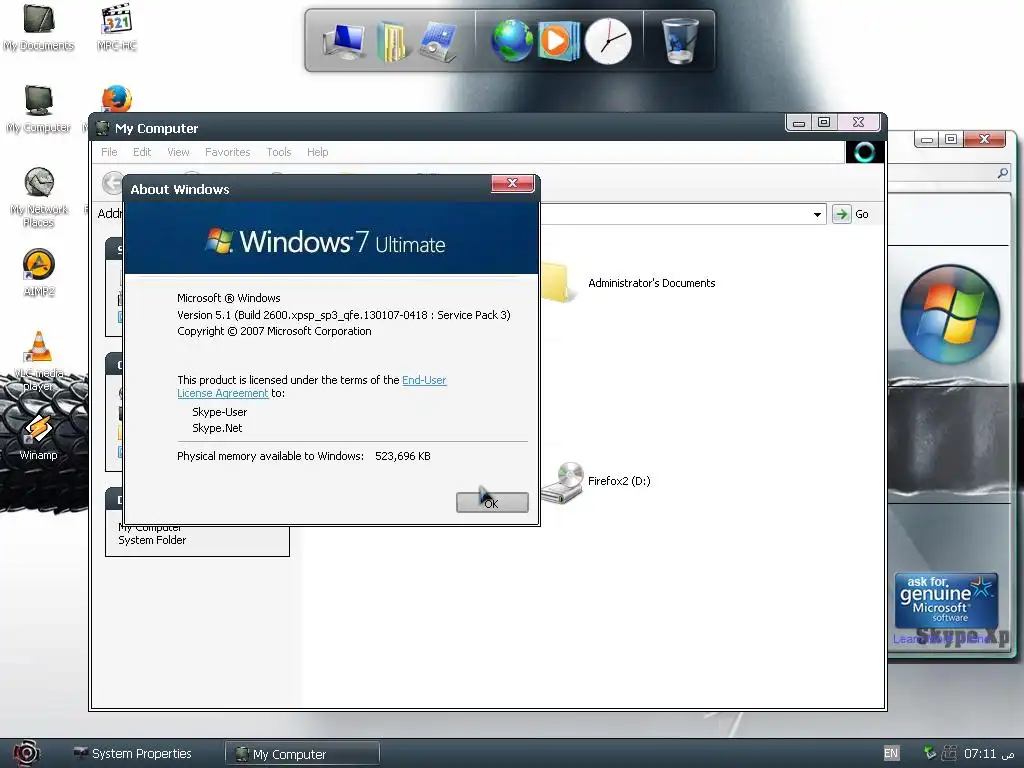The width and height of the screenshot is (1024, 768).
Task: Launch AIMP2 desktop shortcut
Action: (39, 272)
